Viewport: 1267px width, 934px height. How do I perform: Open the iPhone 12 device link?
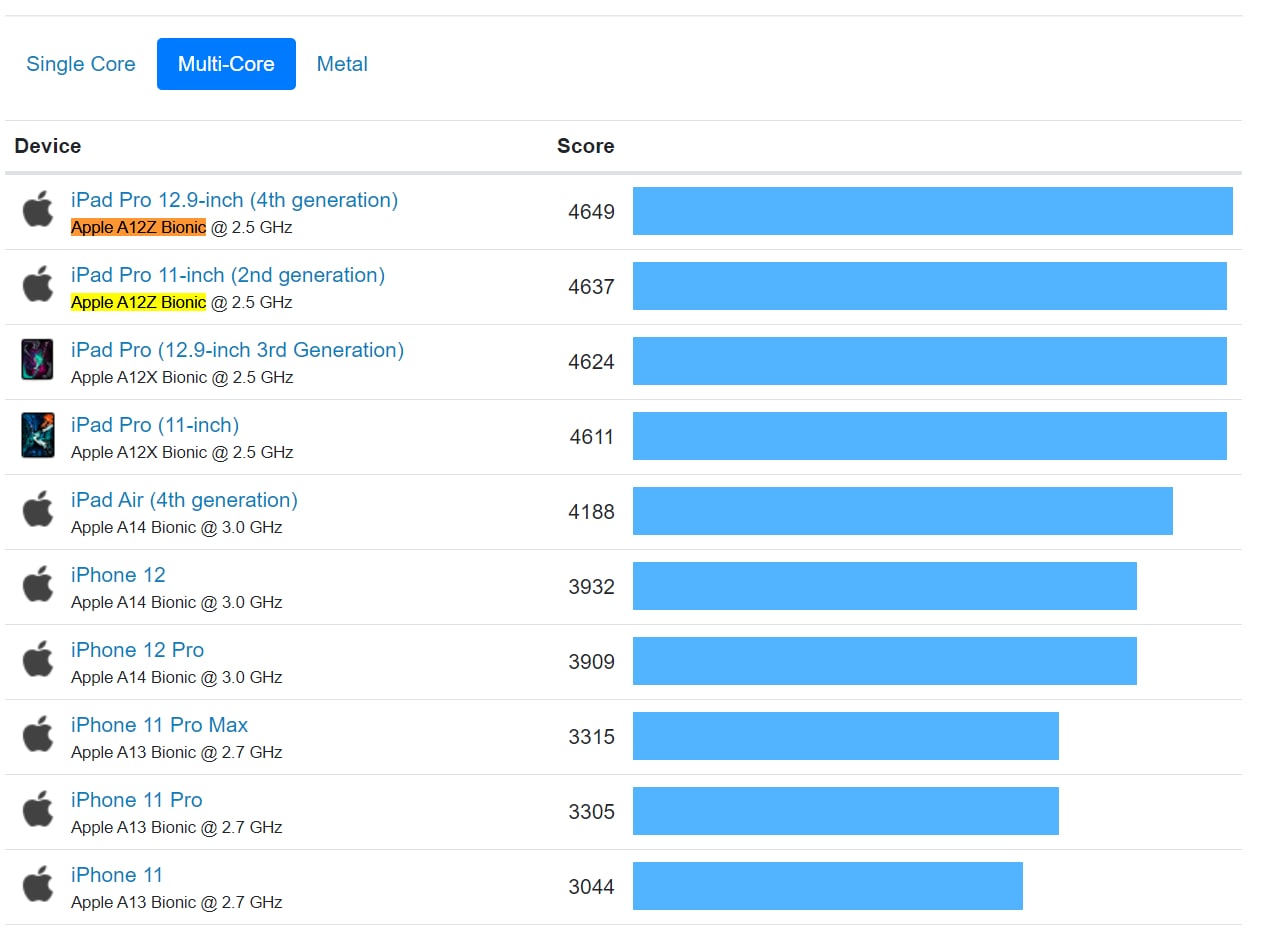[118, 575]
